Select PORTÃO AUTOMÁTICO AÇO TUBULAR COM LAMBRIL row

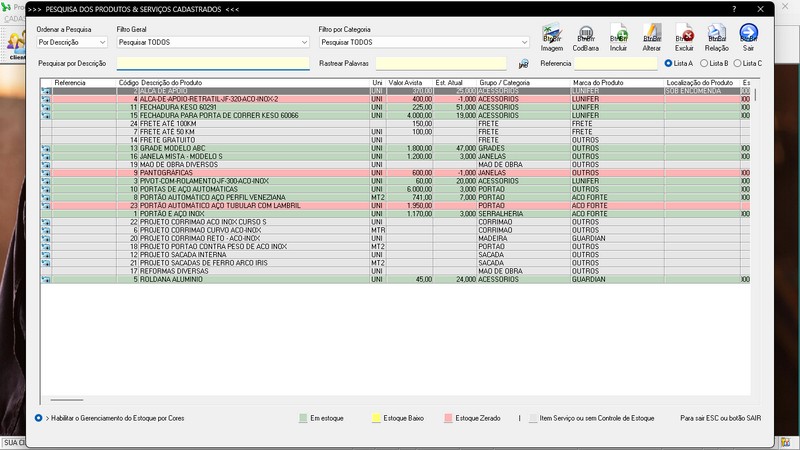point(395,206)
